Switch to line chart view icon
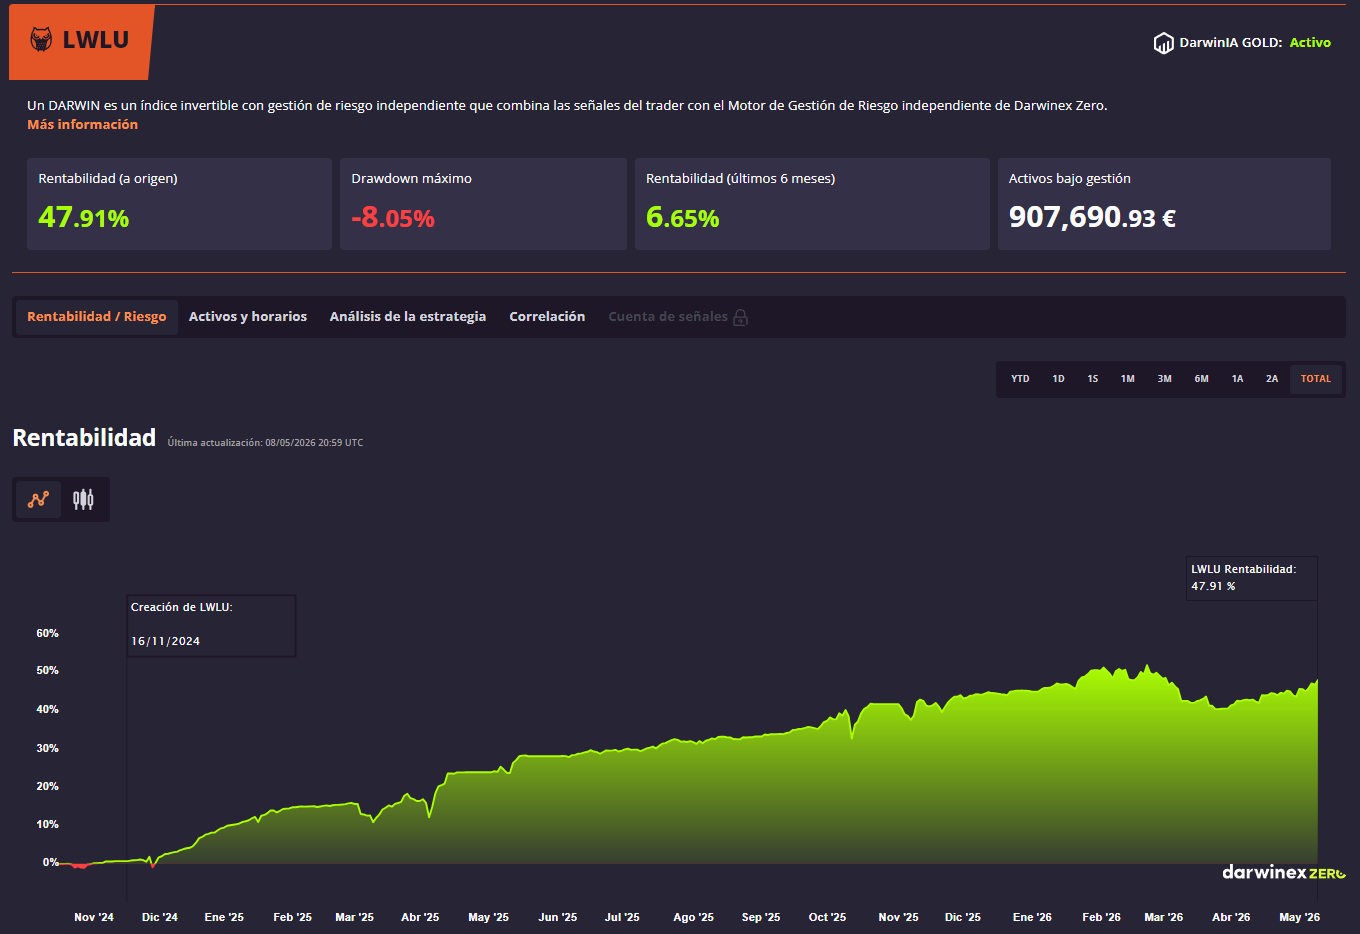This screenshot has width=1360, height=934. pyautogui.click(x=38, y=499)
